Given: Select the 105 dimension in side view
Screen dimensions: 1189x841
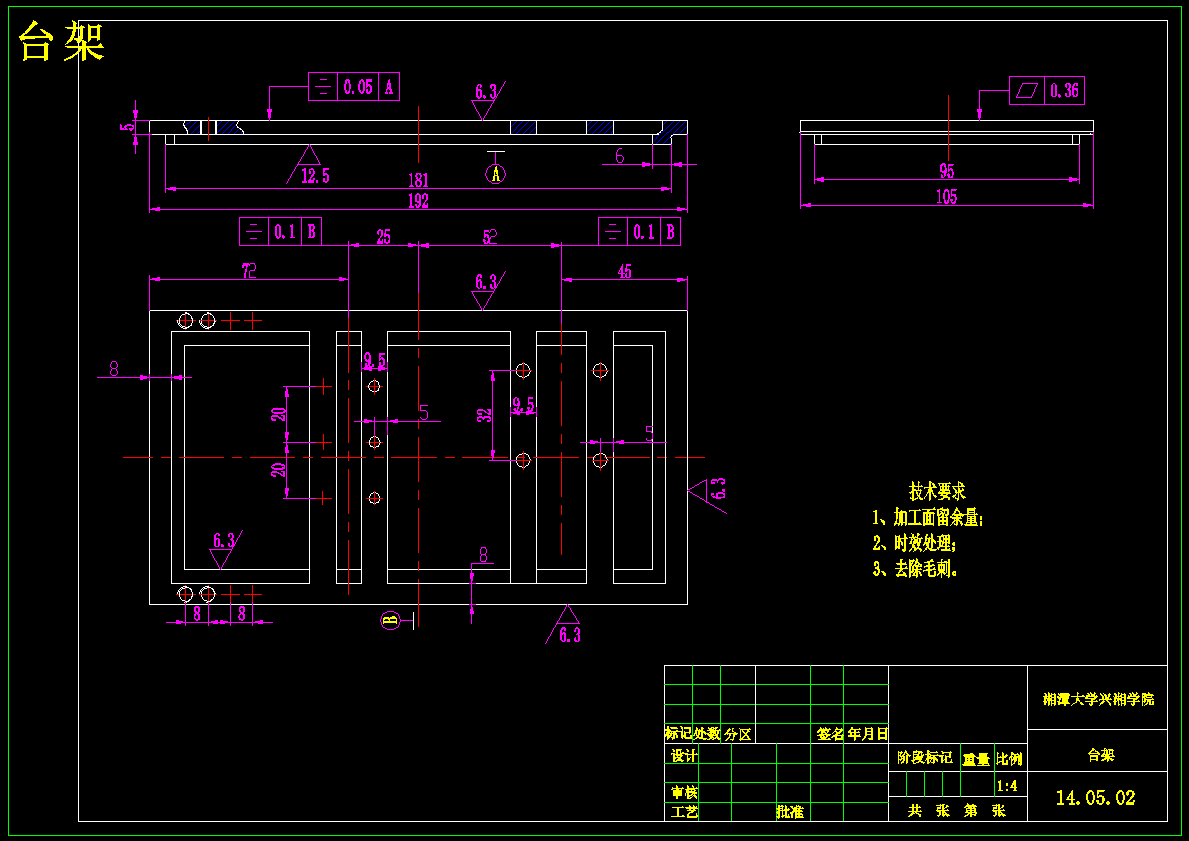Looking at the screenshot, I should point(946,197).
